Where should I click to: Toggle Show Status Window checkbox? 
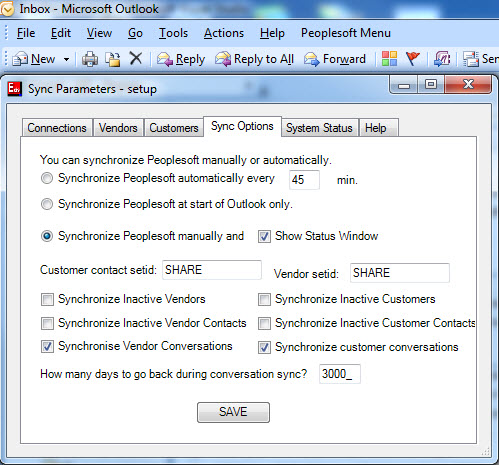(264, 237)
